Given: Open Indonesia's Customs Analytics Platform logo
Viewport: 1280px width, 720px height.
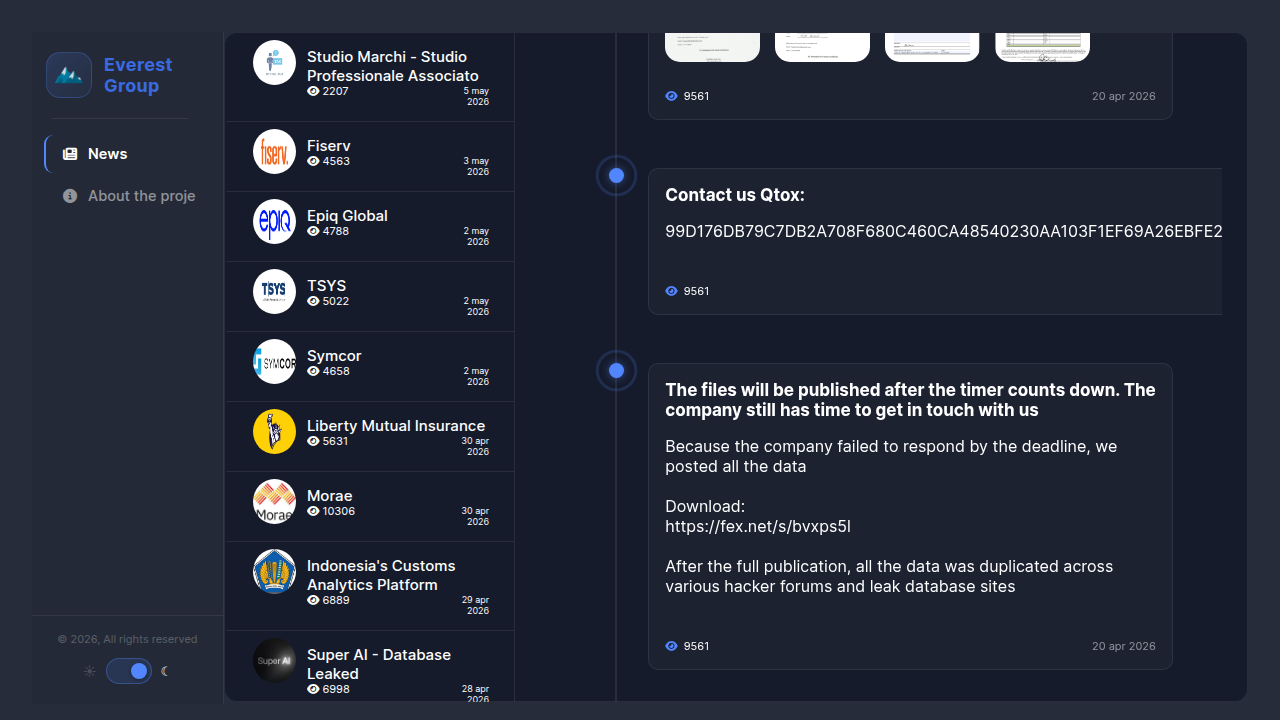Looking at the screenshot, I should [x=274, y=572].
